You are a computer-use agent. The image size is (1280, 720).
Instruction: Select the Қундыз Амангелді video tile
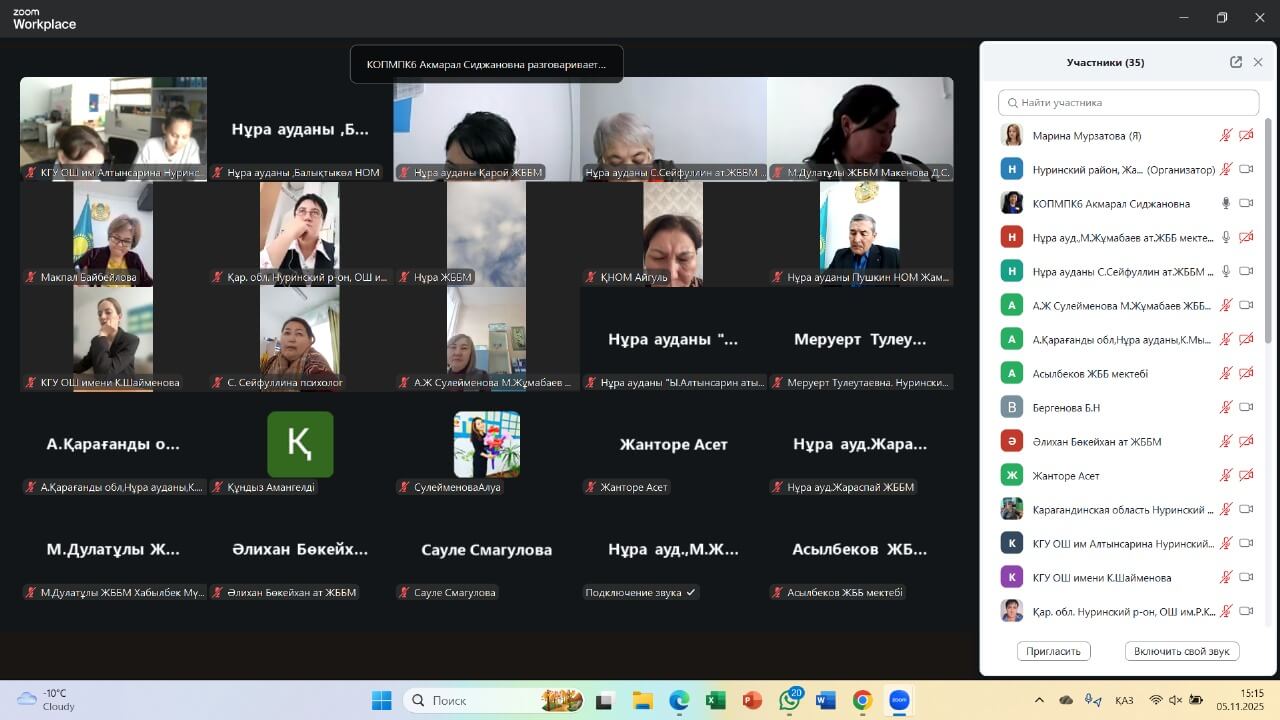(300, 444)
